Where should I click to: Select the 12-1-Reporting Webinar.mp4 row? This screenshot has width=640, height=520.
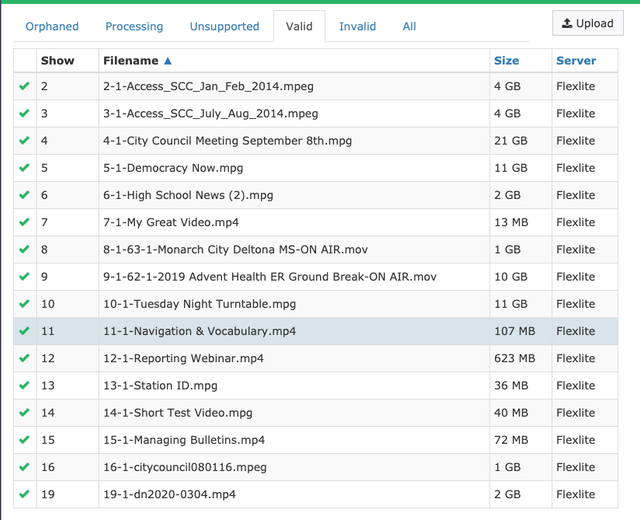(316, 358)
